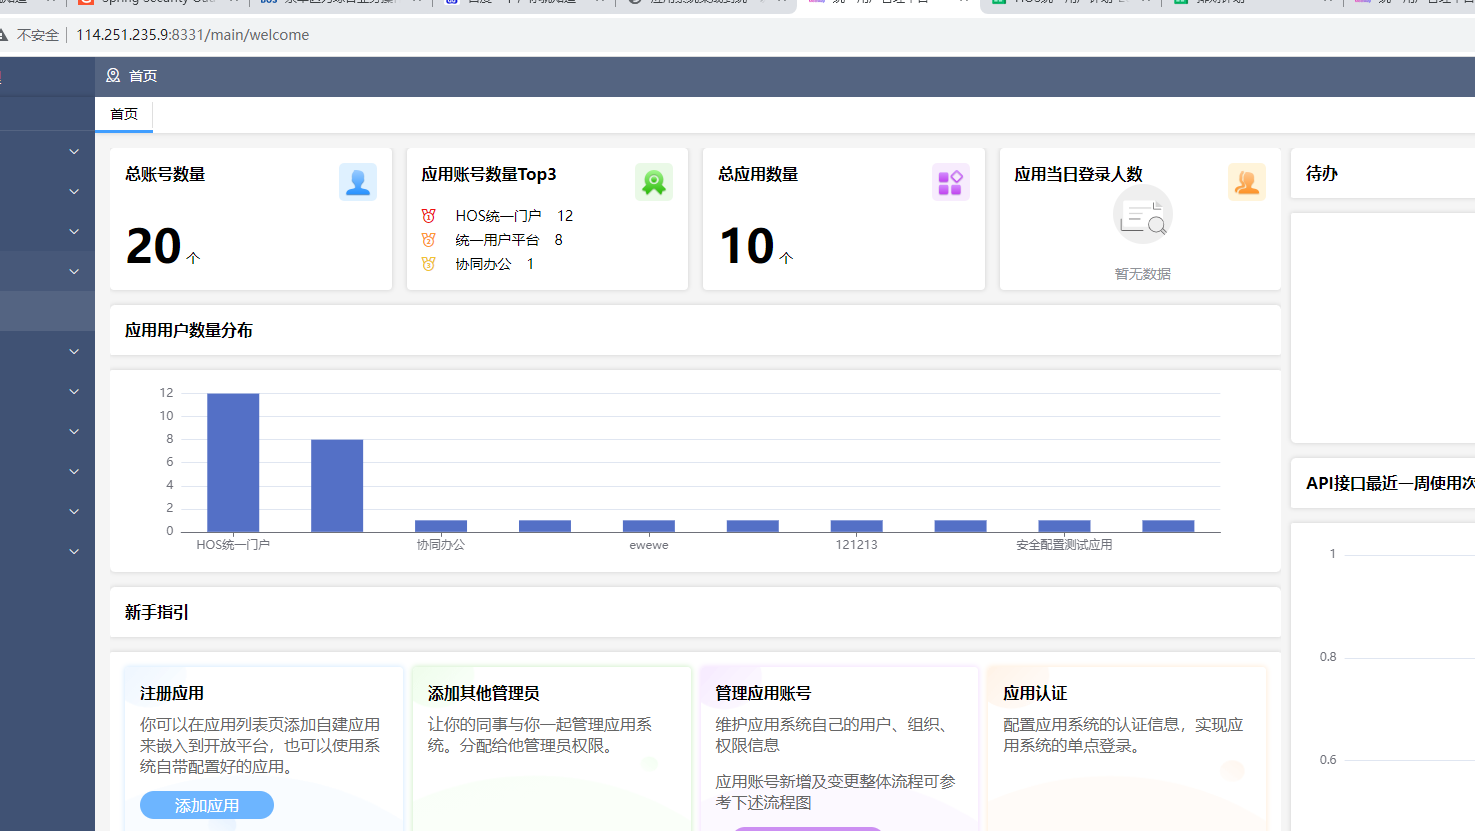Click the 暂无数据 empty-state icon
Screen dimensions: 1475x831
coord(1142,216)
